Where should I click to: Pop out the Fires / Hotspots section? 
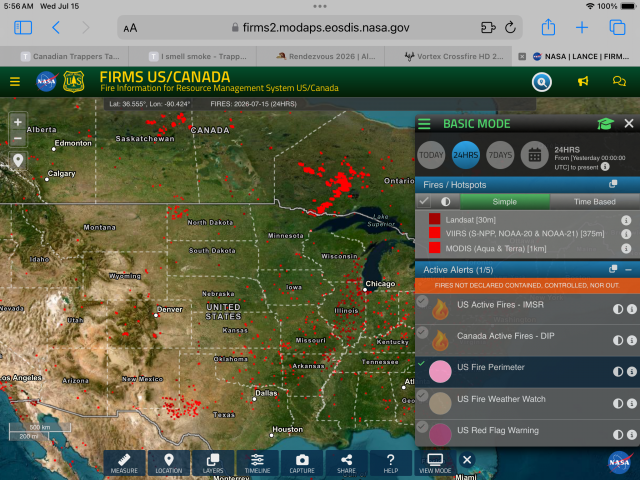613,184
